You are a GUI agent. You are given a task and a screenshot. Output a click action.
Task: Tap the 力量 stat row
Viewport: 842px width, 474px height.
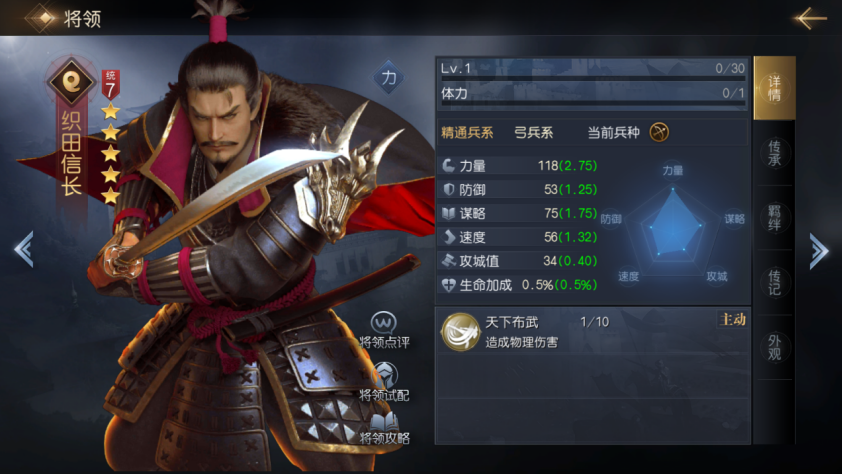pos(519,165)
